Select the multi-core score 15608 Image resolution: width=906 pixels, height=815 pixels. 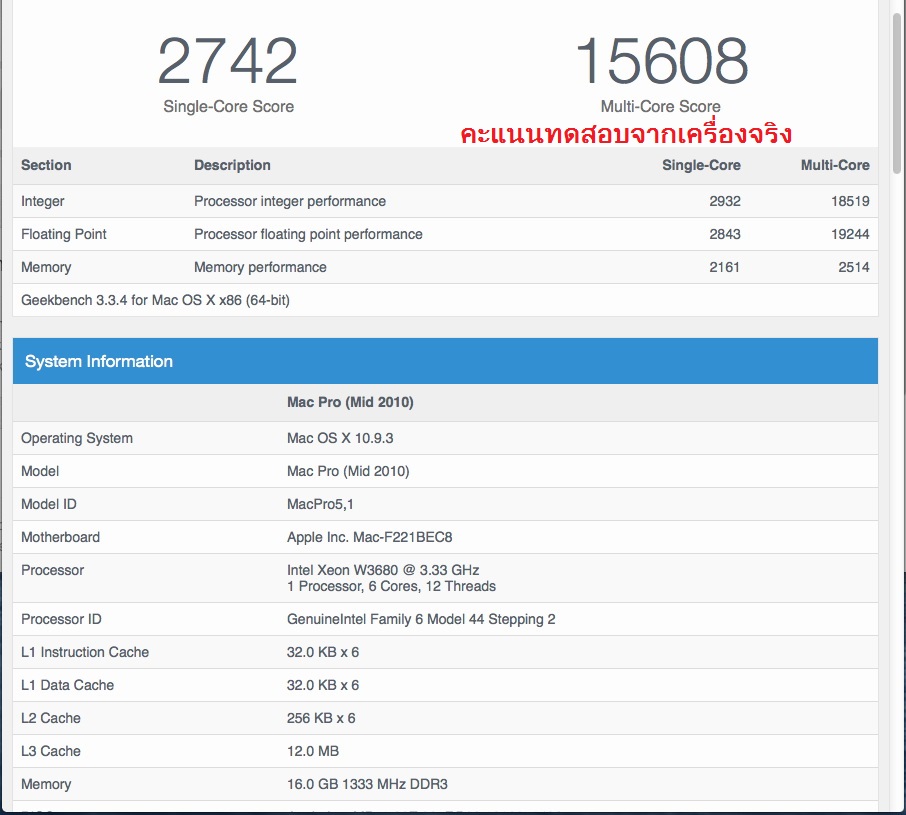pyautogui.click(x=661, y=61)
